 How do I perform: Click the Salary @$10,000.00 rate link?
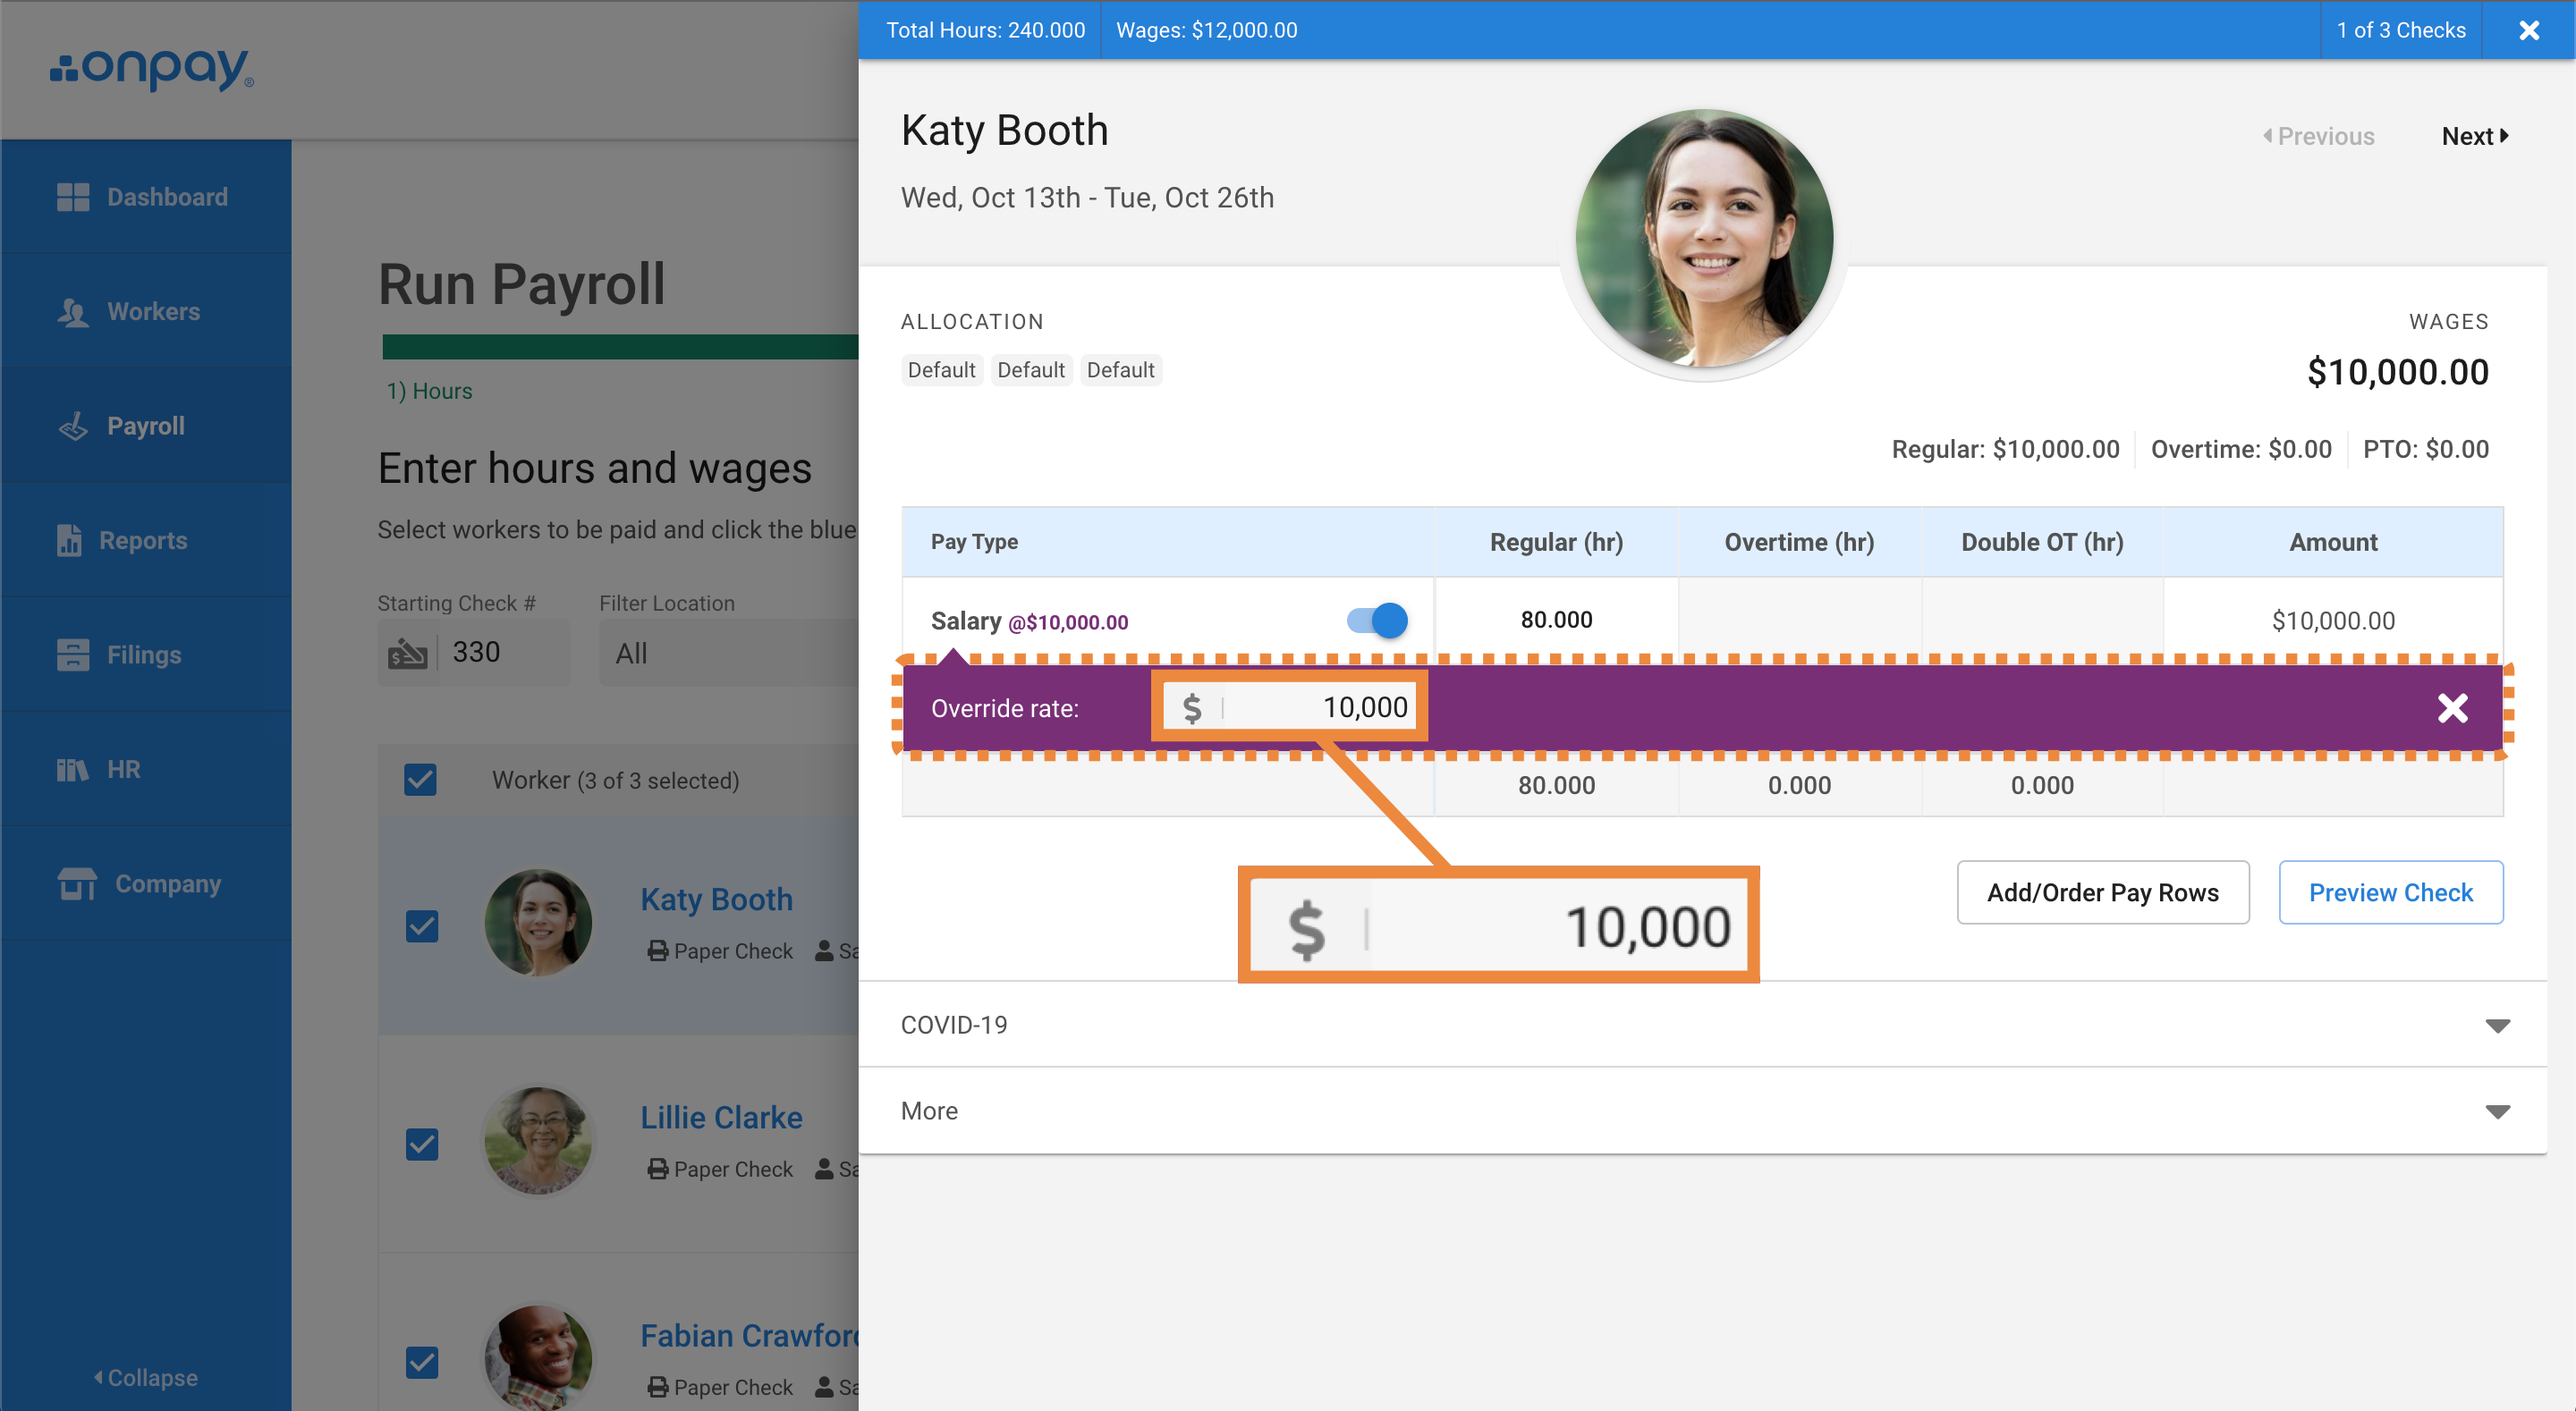[x=1068, y=622]
